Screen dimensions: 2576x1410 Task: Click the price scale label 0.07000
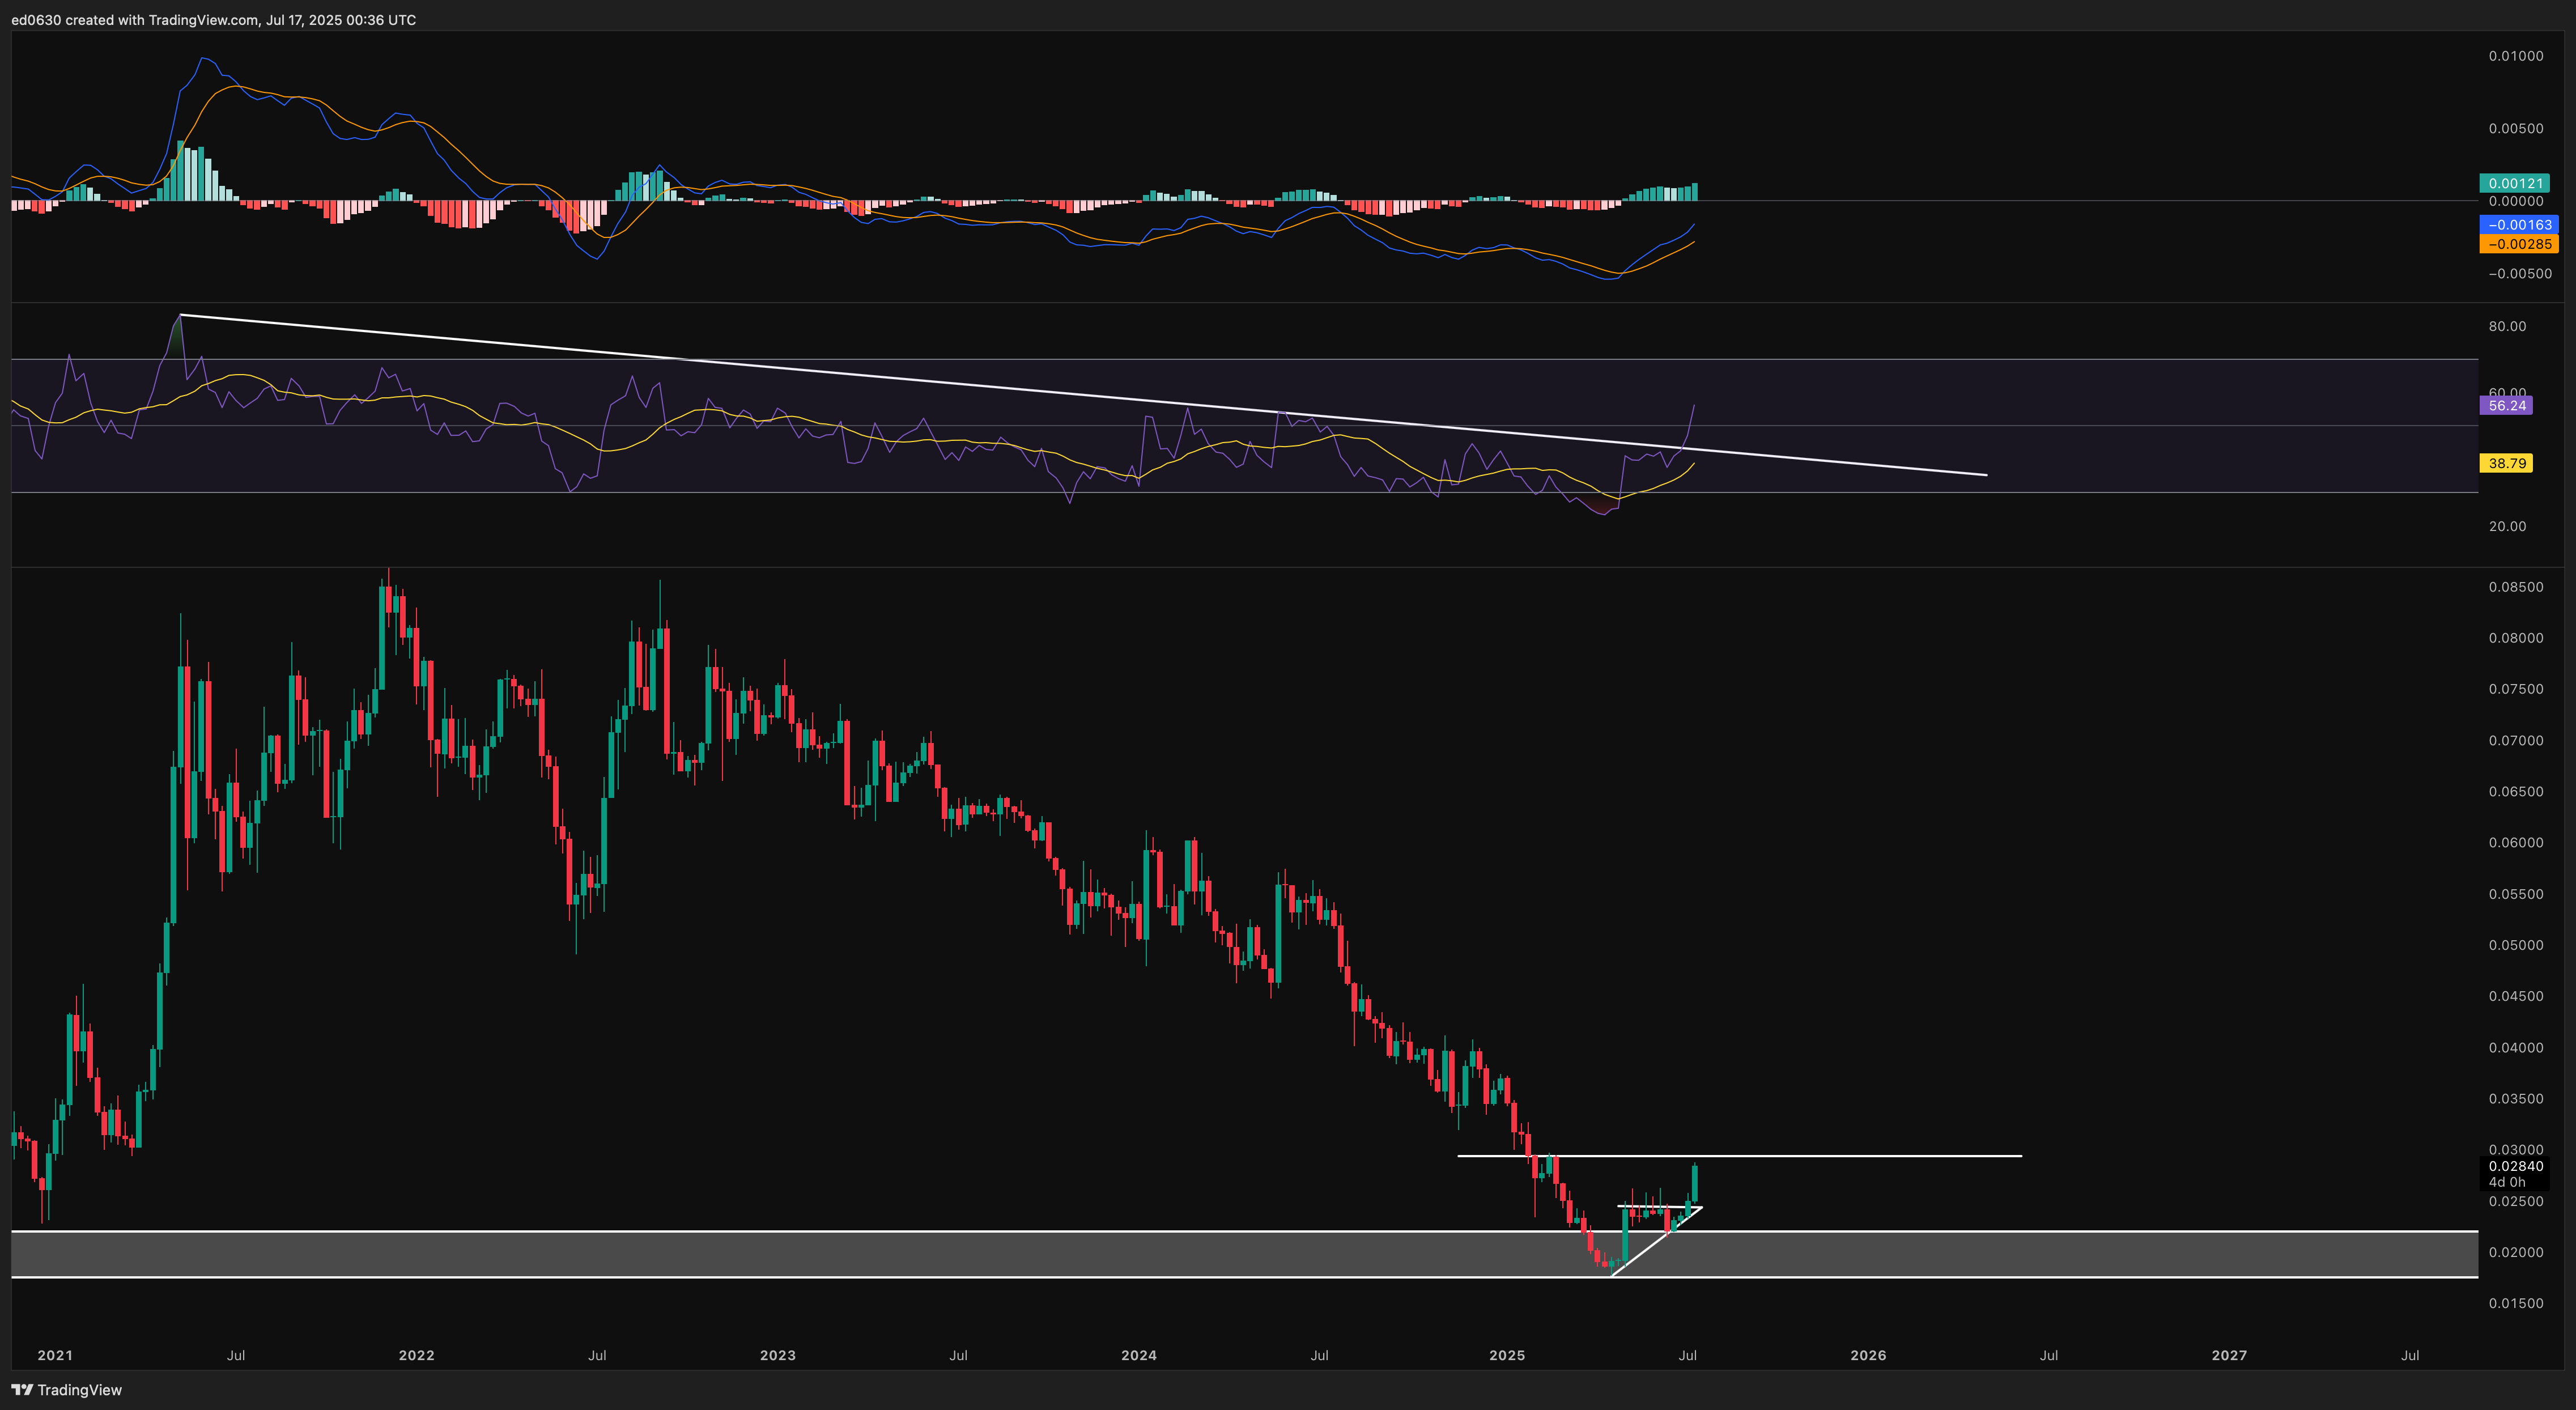[2515, 741]
